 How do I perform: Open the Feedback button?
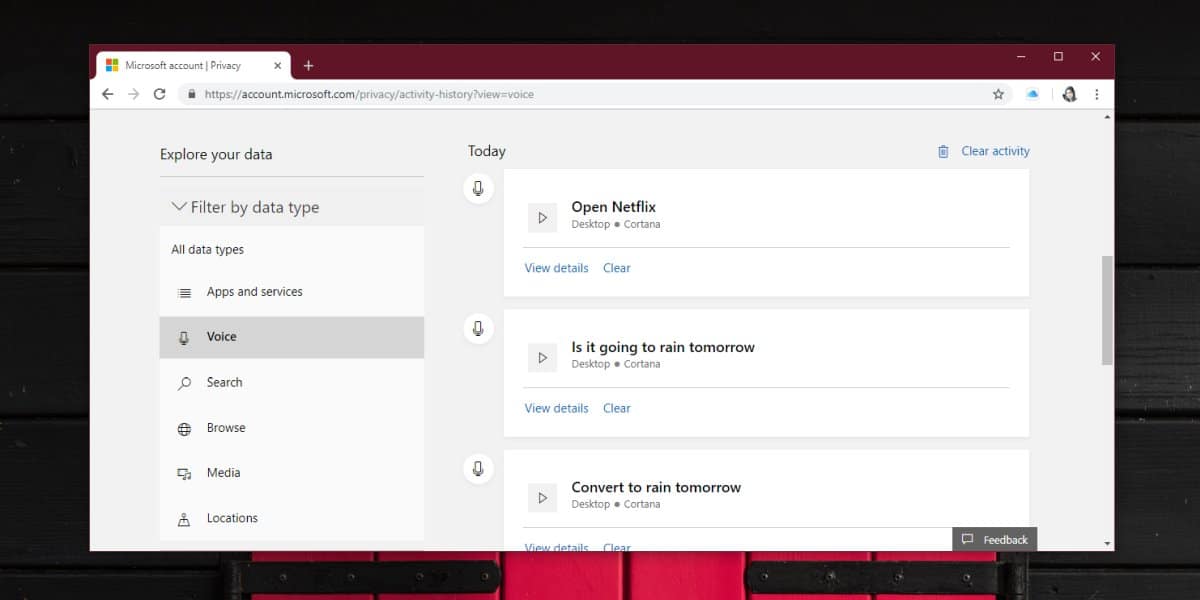coord(994,539)
